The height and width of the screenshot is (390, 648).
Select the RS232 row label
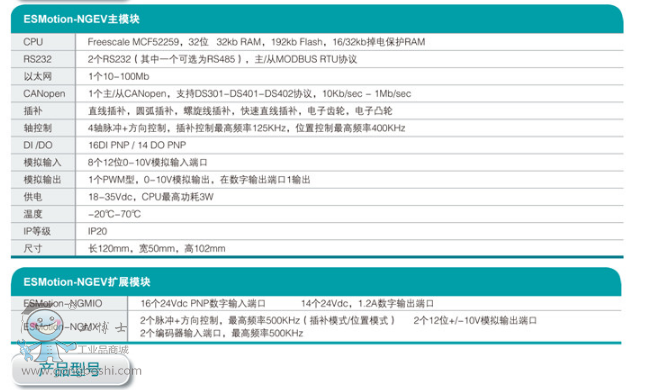[x=37, y=59]
